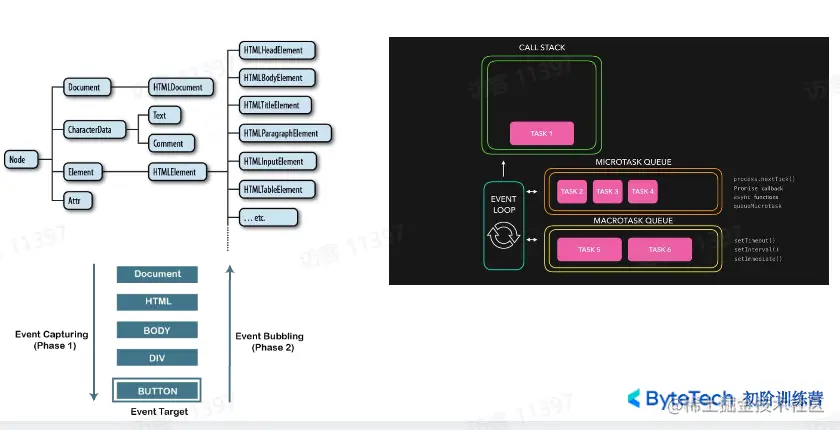The height and width of the screenshot is (430, 840).
Task: Select the pink TASK 3 block
Action: click(x=608, y=191)
